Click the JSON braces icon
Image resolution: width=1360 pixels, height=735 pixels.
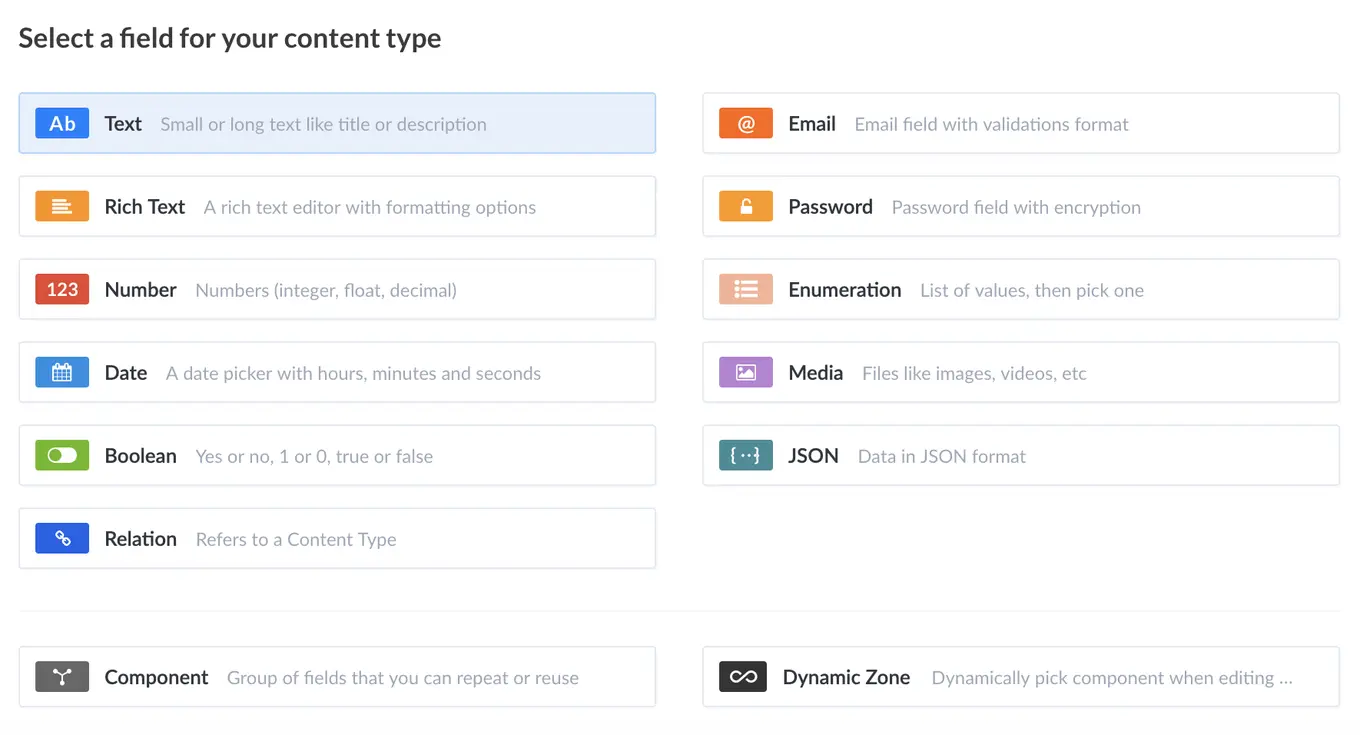(x=745, y=455)
